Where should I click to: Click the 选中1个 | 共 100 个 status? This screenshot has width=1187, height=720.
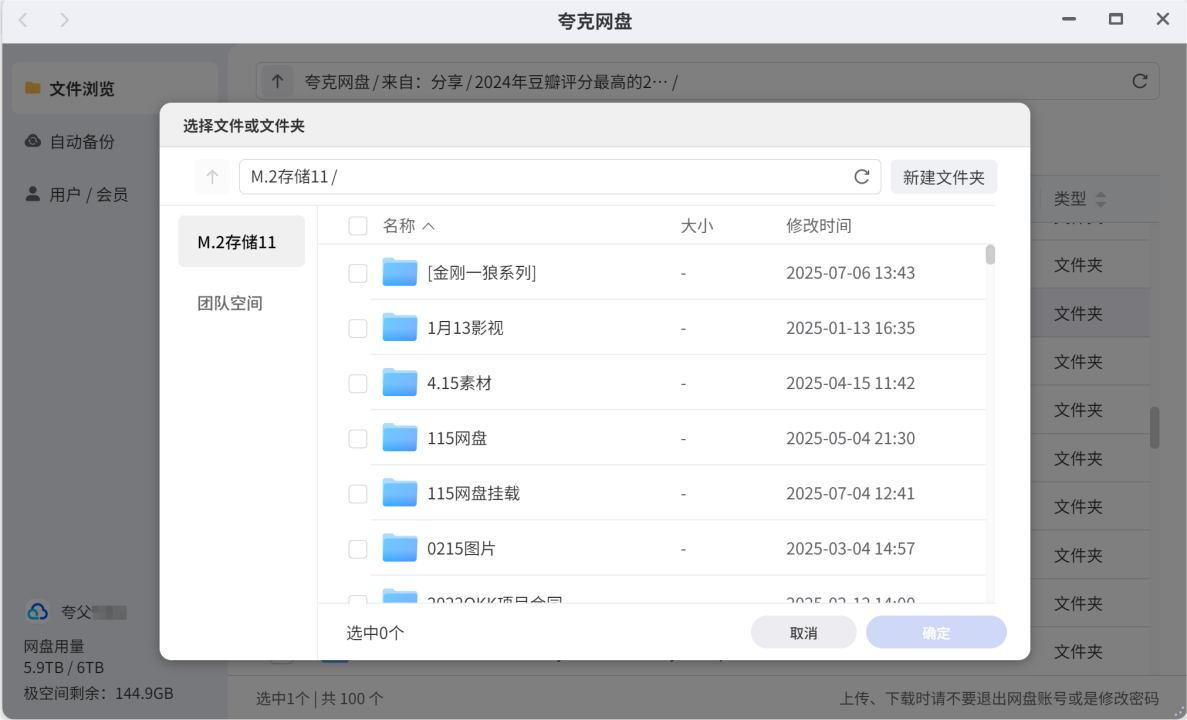pyautogui.click(x=319, y=698)
